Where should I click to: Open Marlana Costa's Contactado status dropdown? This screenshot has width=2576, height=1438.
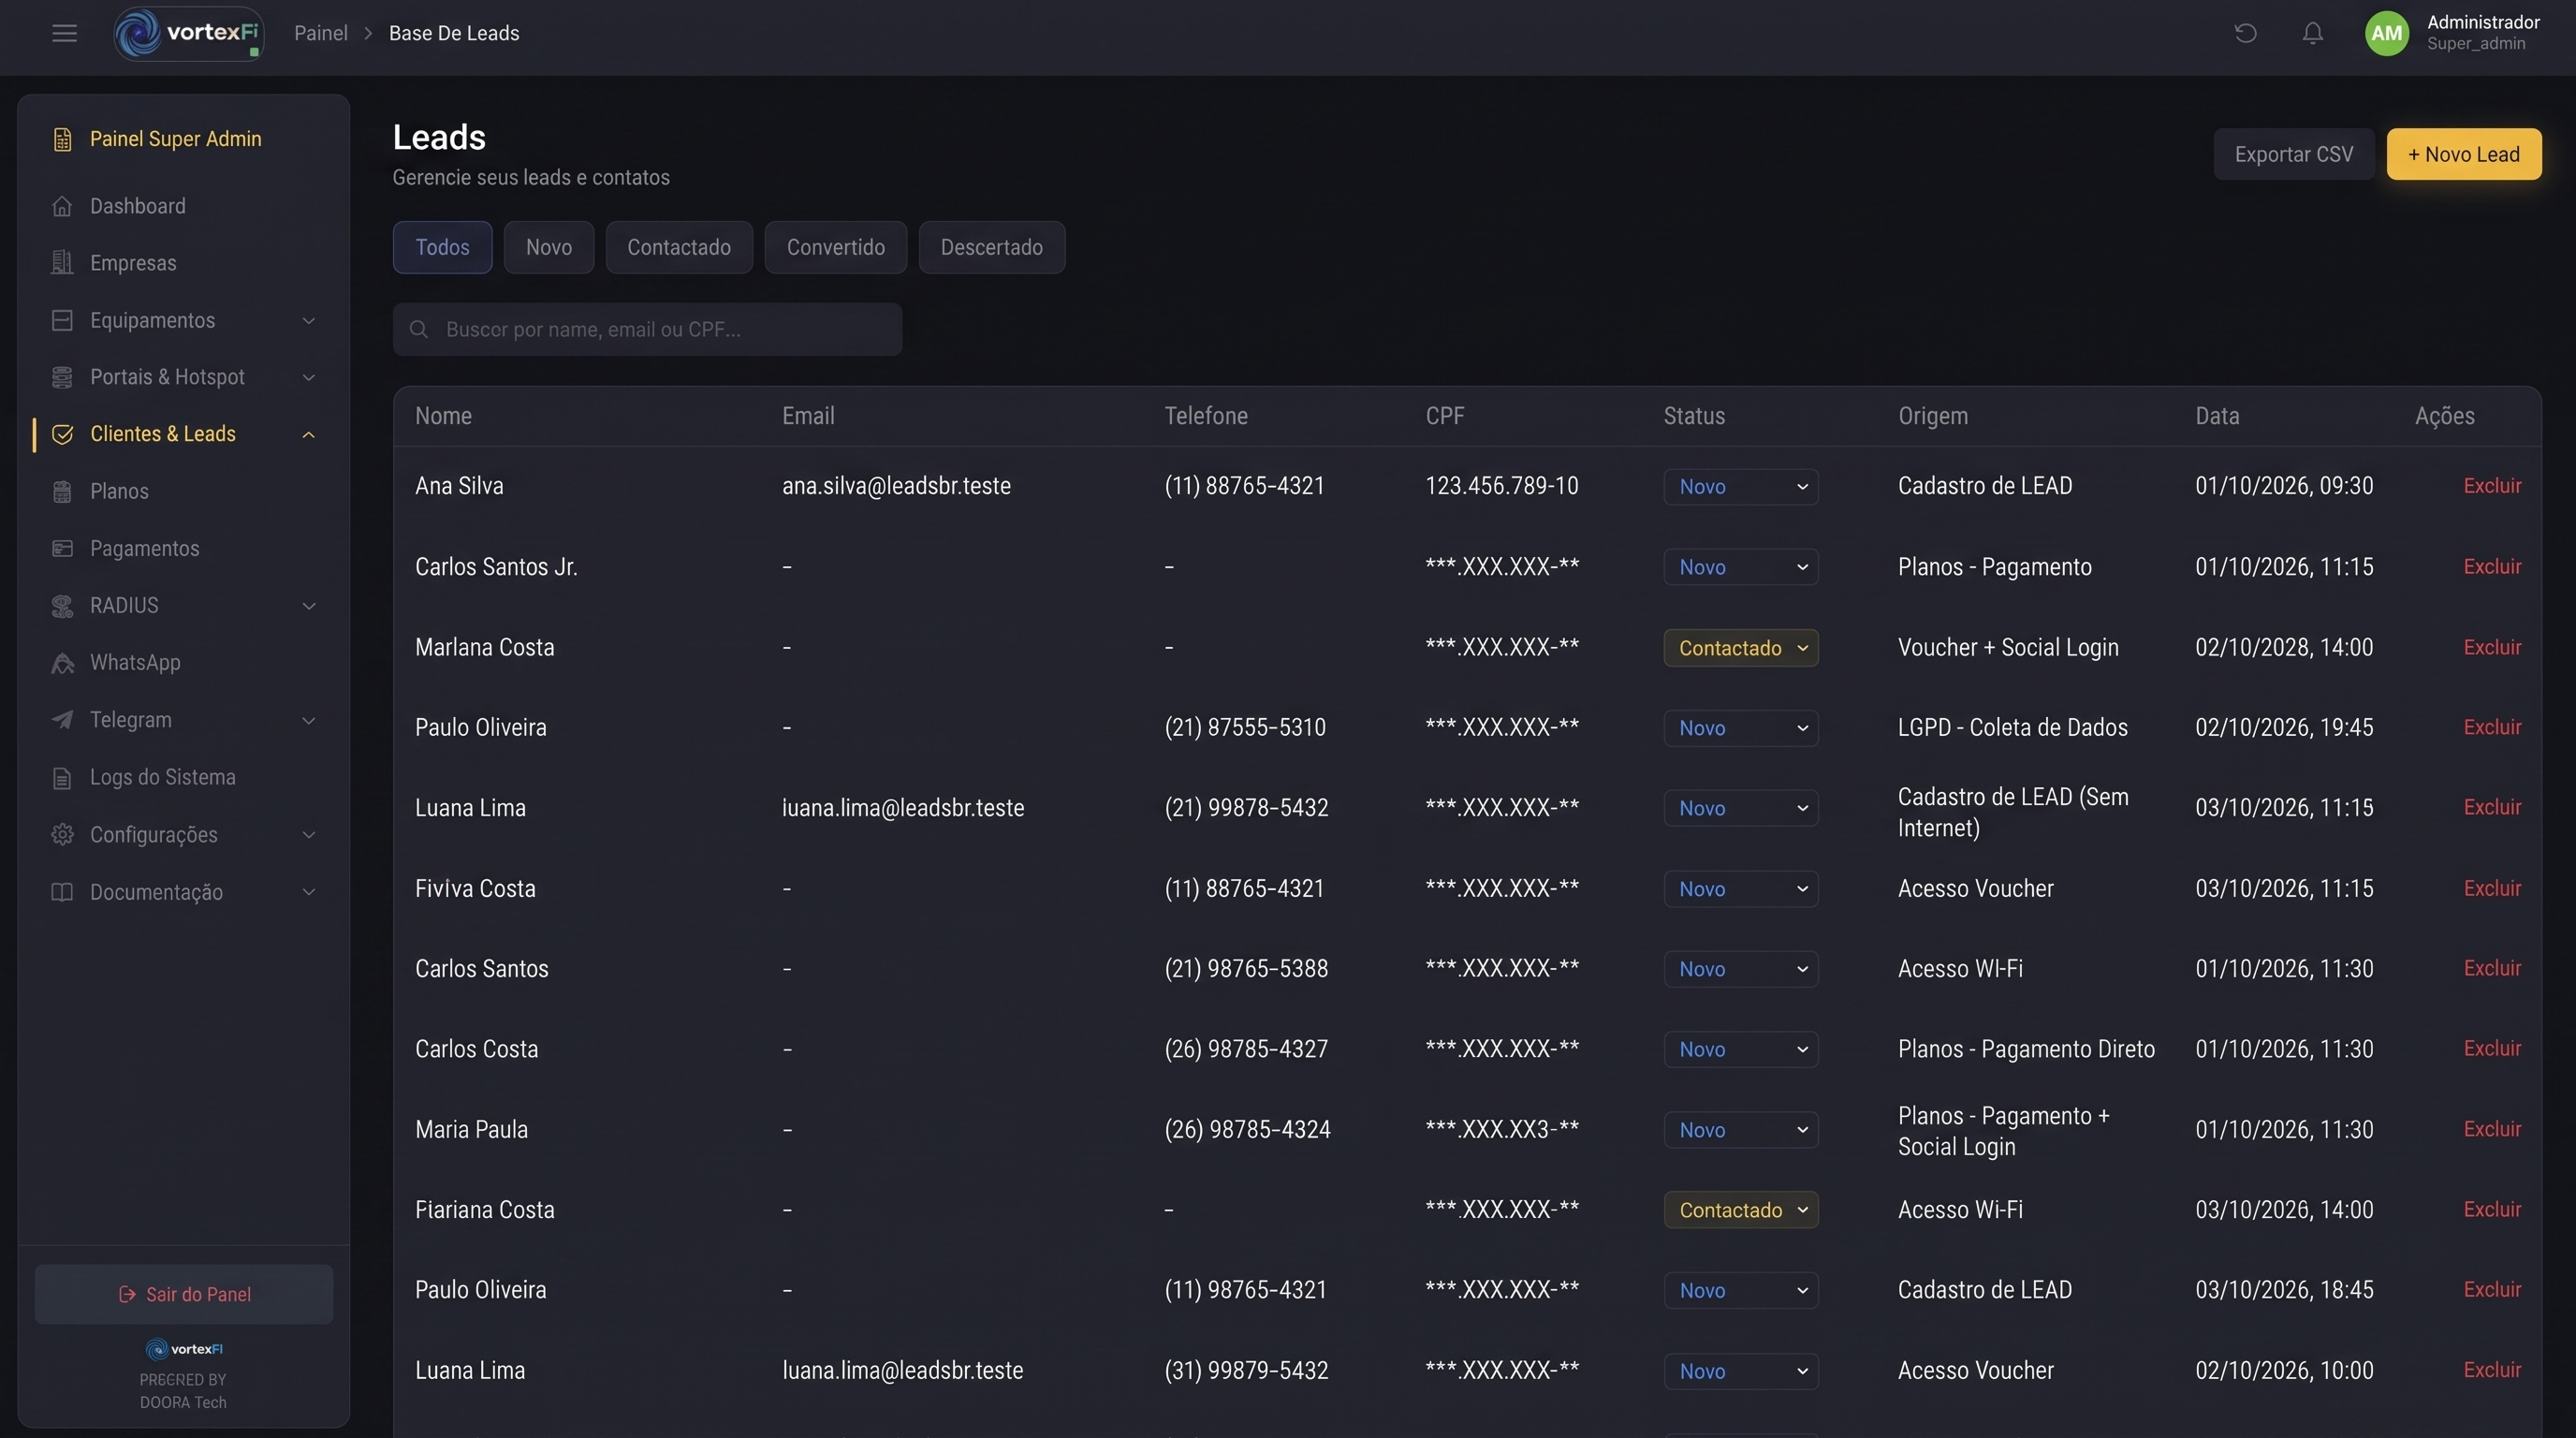1740,648
